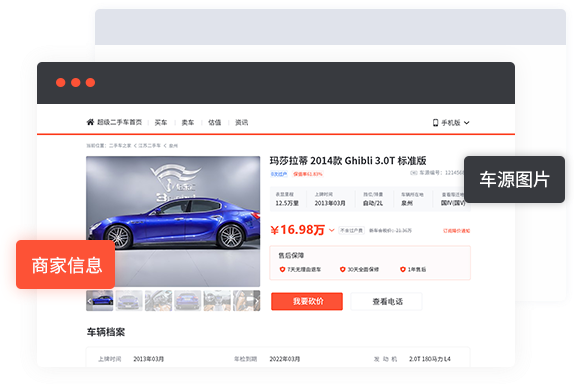Click the mobile phone icon beside 手机版
This screenshot has height=388, width=575.
click(435, 122)
